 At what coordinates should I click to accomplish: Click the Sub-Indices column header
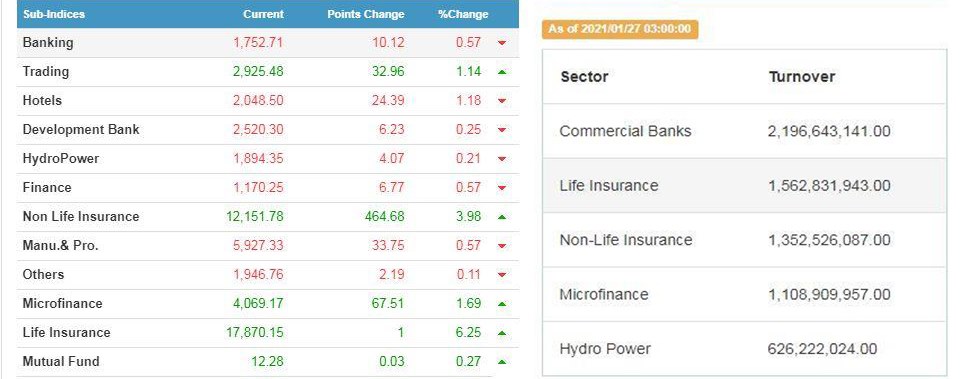click(54, 14)
